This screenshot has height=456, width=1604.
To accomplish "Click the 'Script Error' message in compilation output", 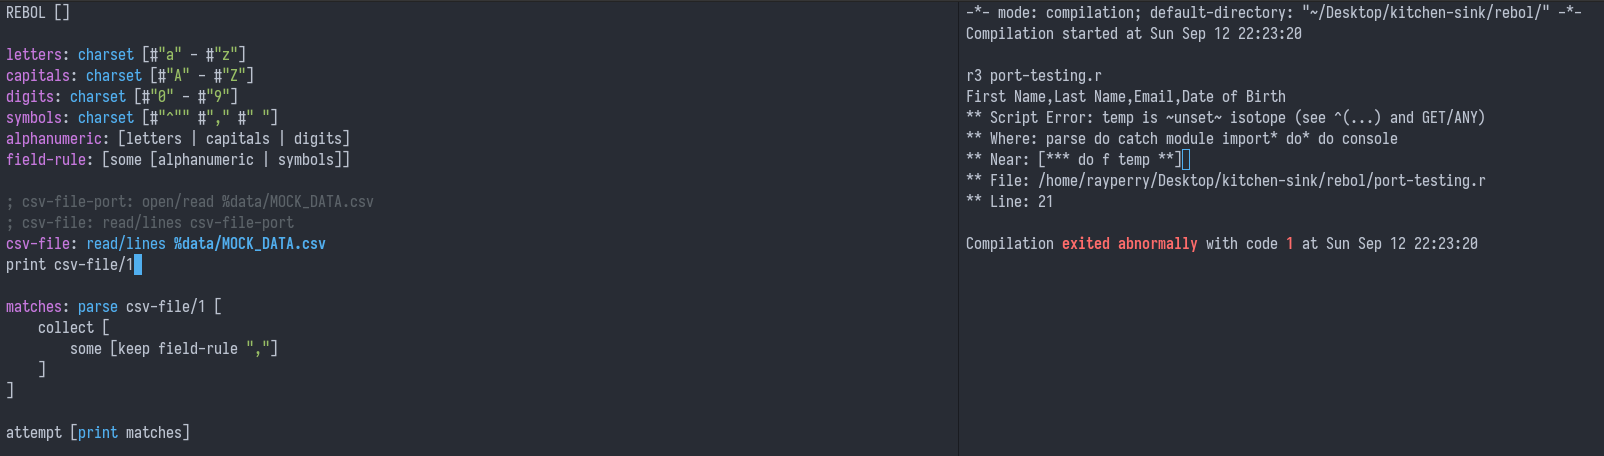I will coord(1030,118).
